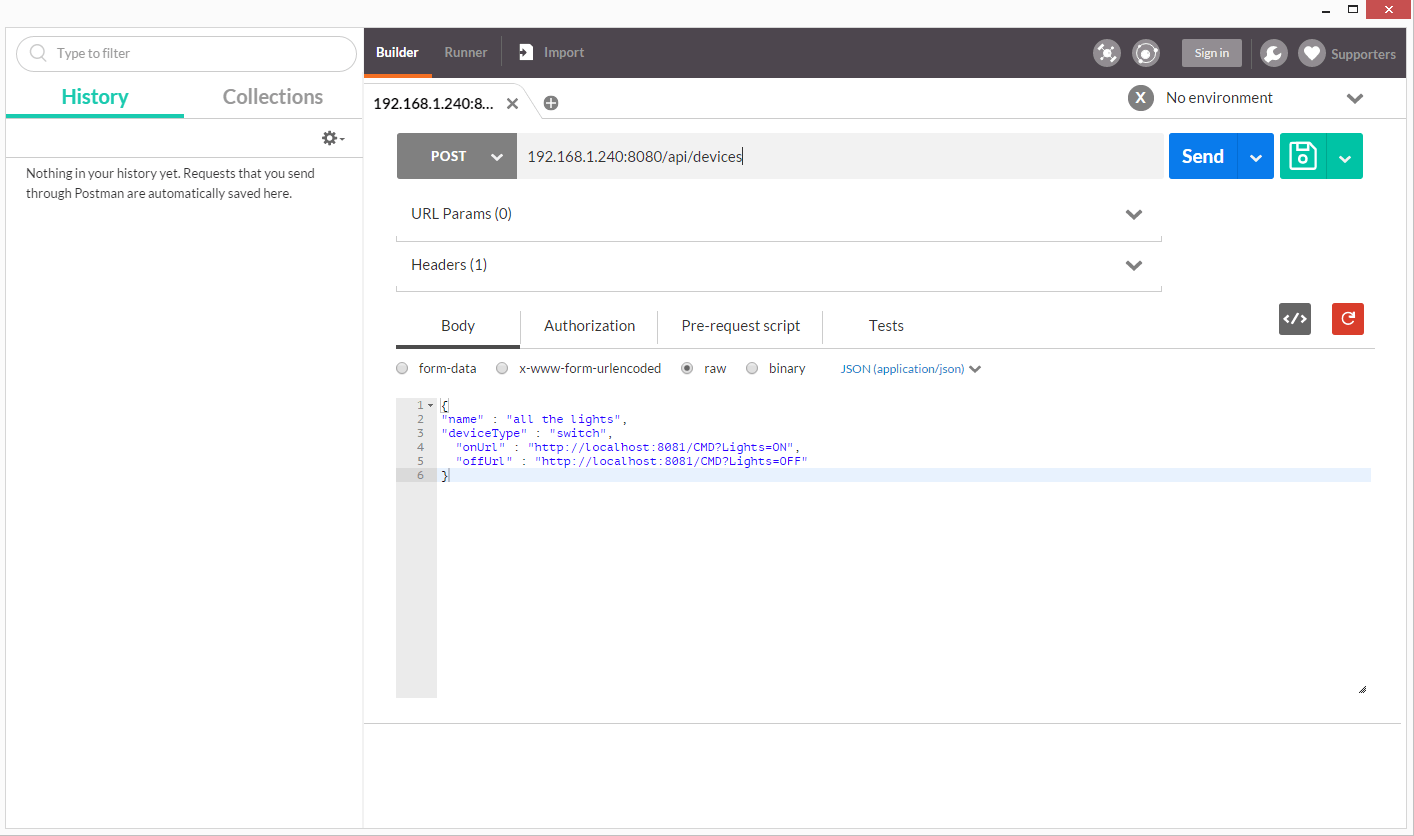The image size is (1414, 836).
Task: Open the history gear settings icon
Action: point(333,138)
